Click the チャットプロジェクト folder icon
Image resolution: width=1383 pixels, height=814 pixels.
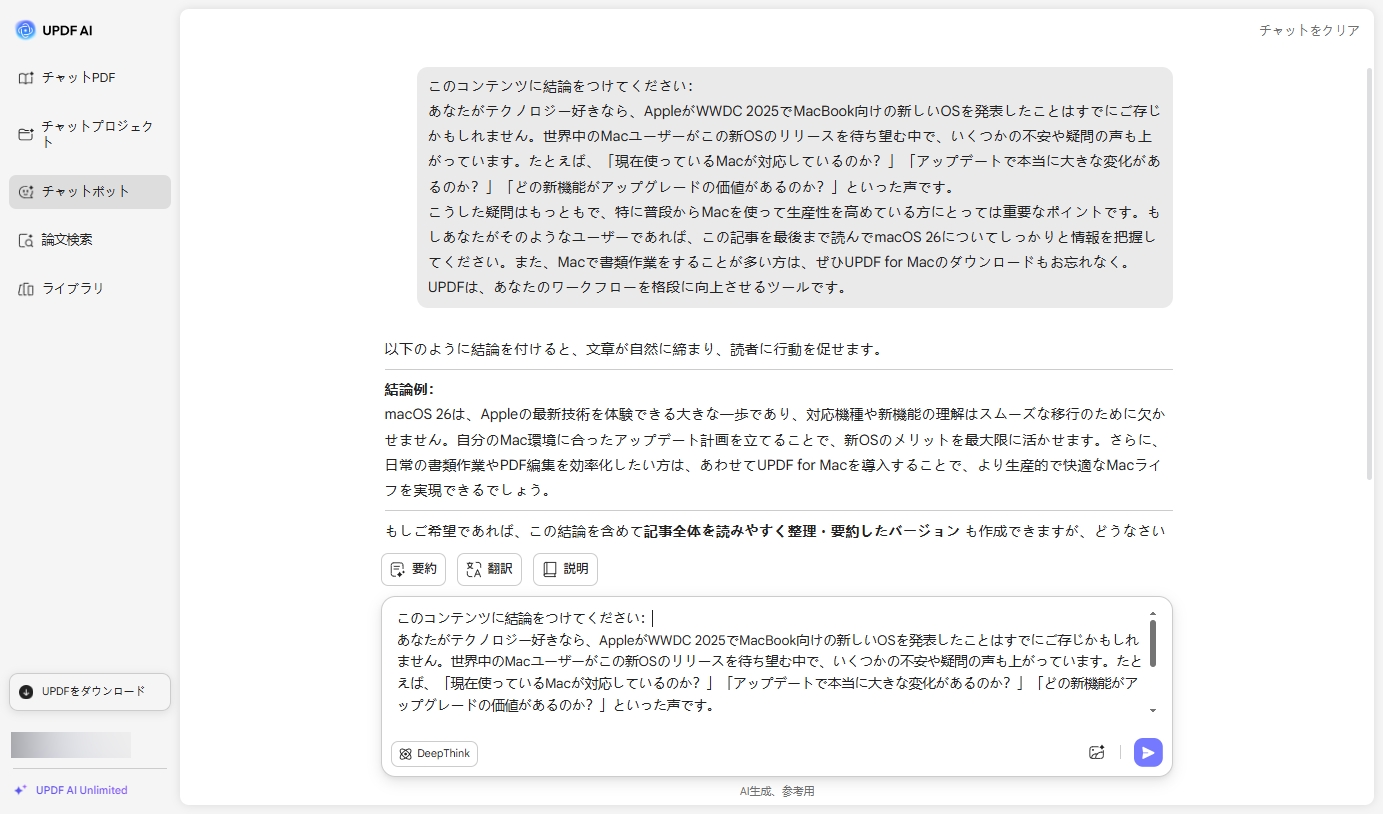(x=26, y=134)
